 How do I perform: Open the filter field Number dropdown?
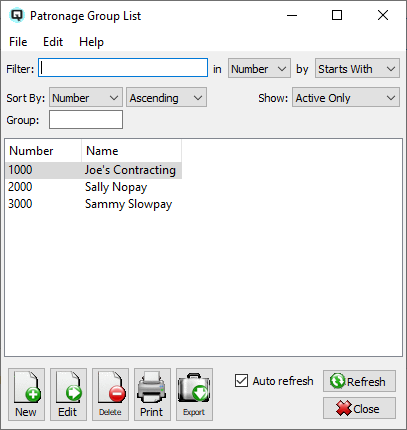point(259,69)
